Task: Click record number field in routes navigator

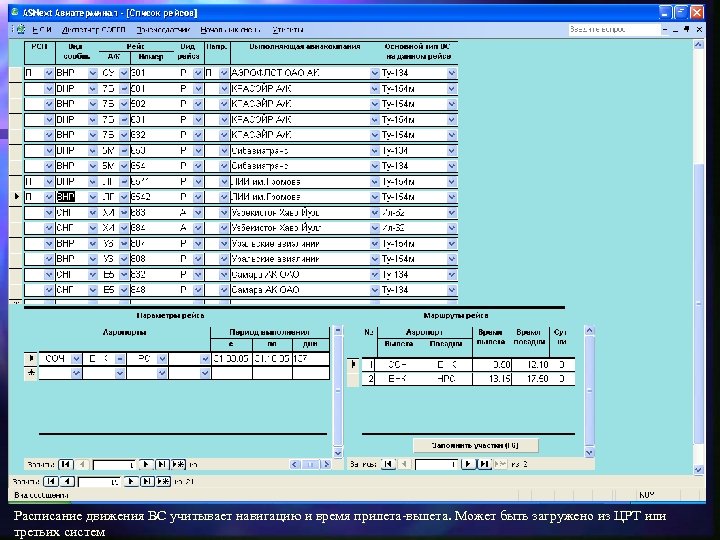Action: click(436, 465)
